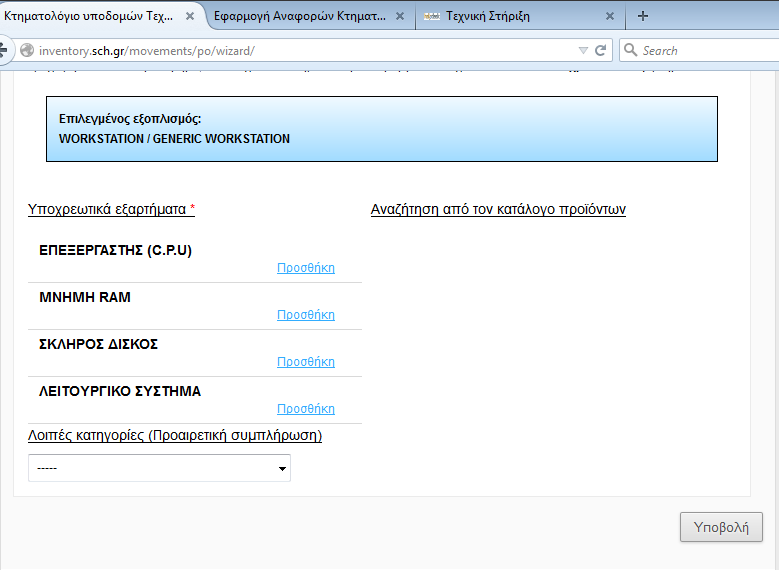The image size is (779, 570).
Task: Click the Υποχρεωτικά εξαρτήματα heading
Action: pos(111,209)
